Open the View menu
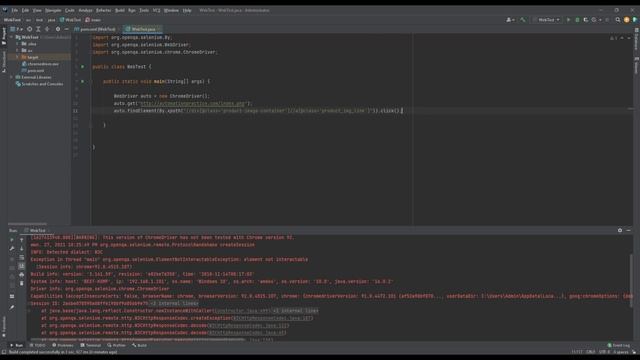Screen dimensions: 640x360 point(37,10)
